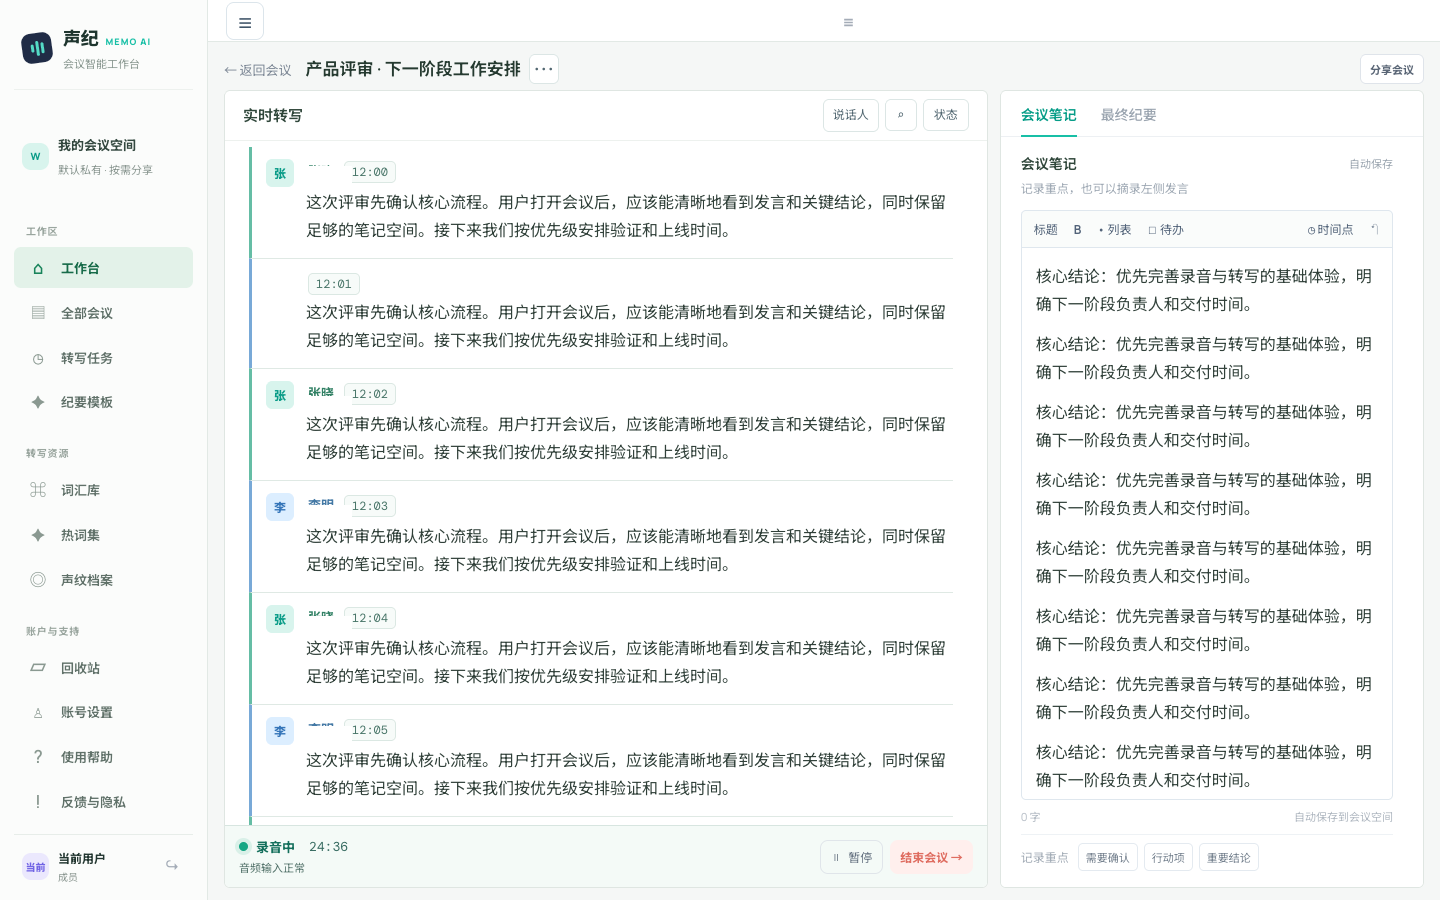Screen dimensions: 1440x900
Task: Click the first note paragraph in editor
Action: click(1204, 290)
